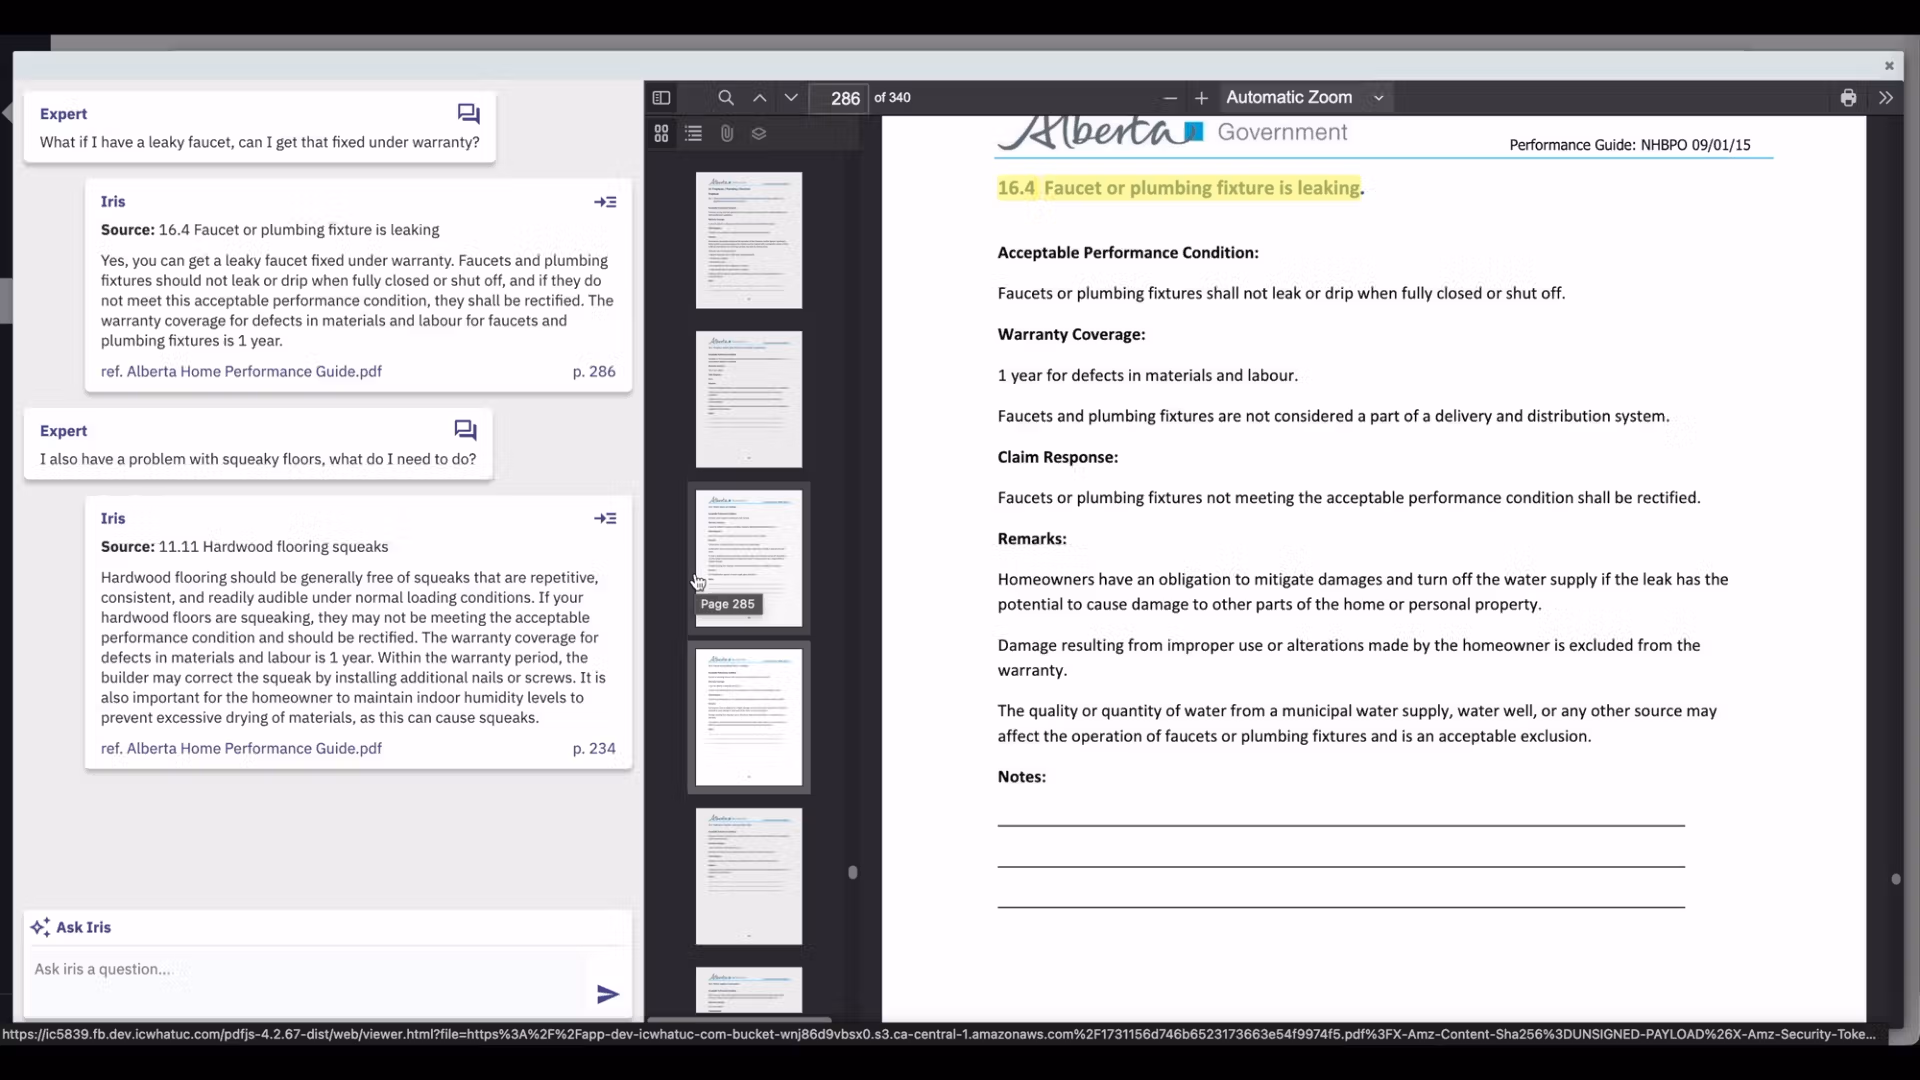The height and width of the screenshot is (1080, 1920).
Task: Close the document viewer overlay
Action: (1889, 66)
